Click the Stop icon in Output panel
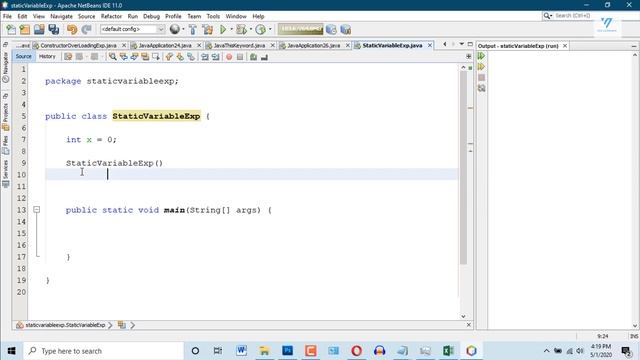 click(482, 78)
